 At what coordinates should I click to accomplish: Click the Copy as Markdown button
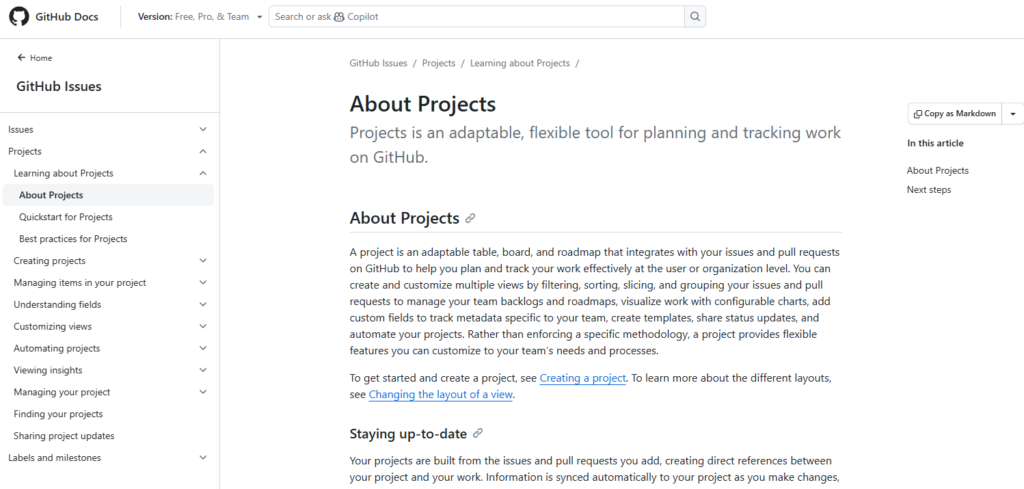click(x=955, y=114)
